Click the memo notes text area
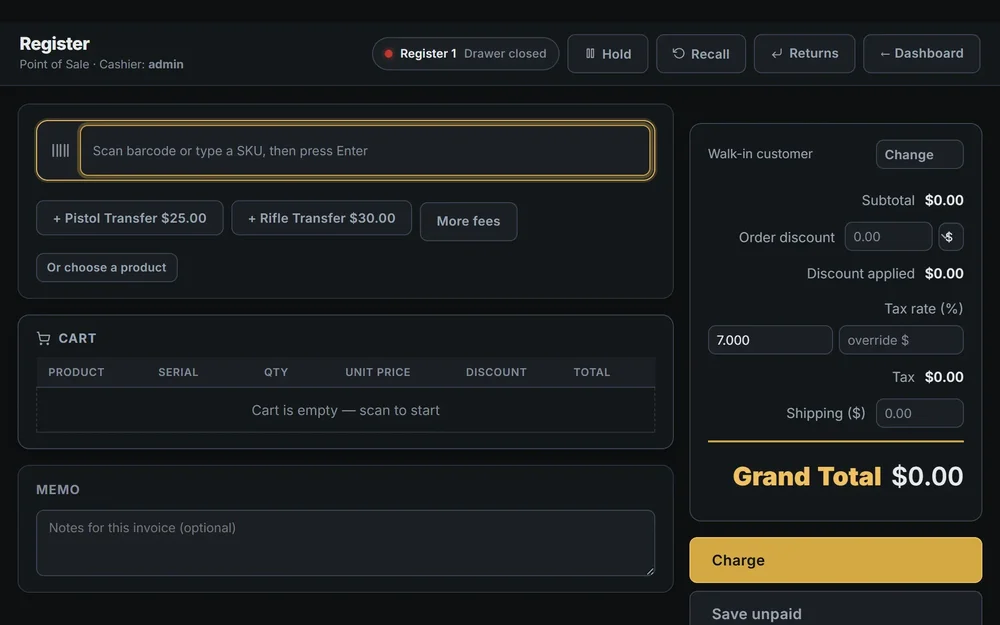 (345, 543)
